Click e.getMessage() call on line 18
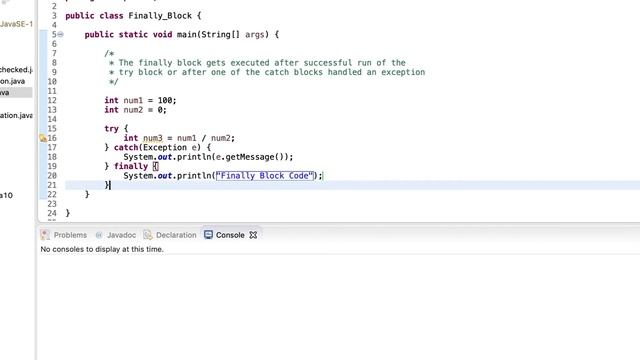The image size is (640, 360). 252,157
